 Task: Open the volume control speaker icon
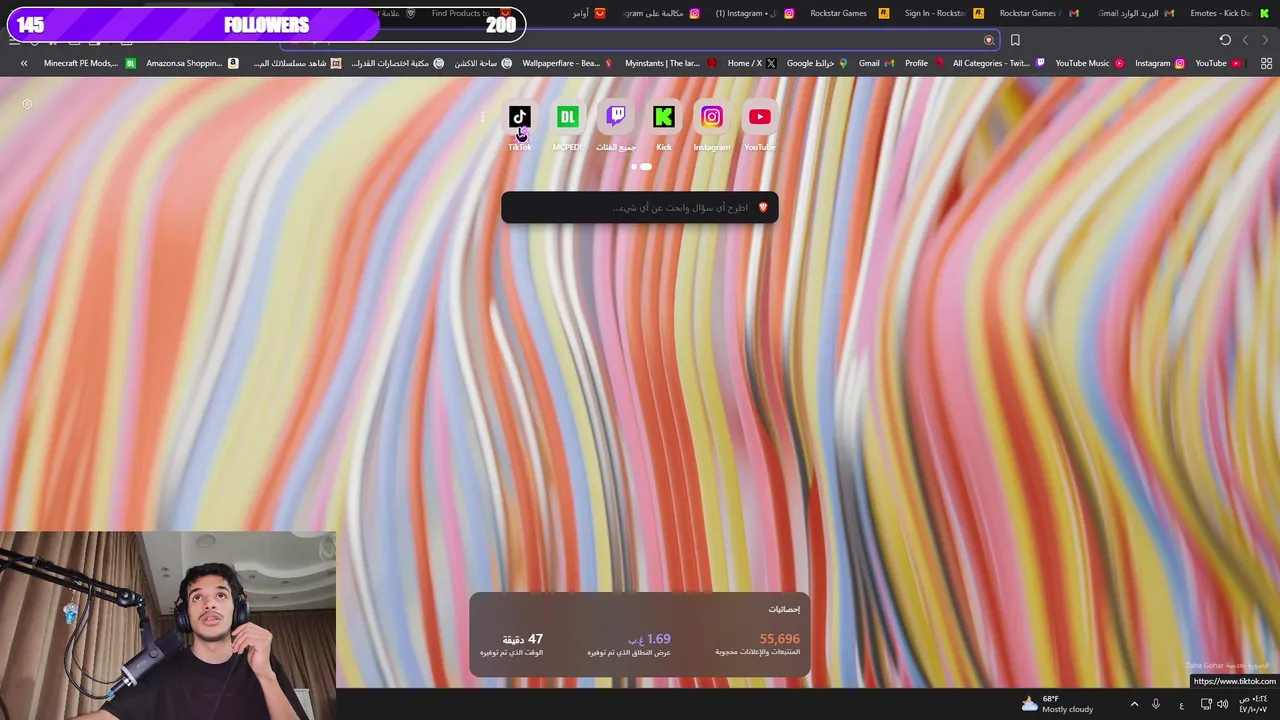tap(1222, 705)
